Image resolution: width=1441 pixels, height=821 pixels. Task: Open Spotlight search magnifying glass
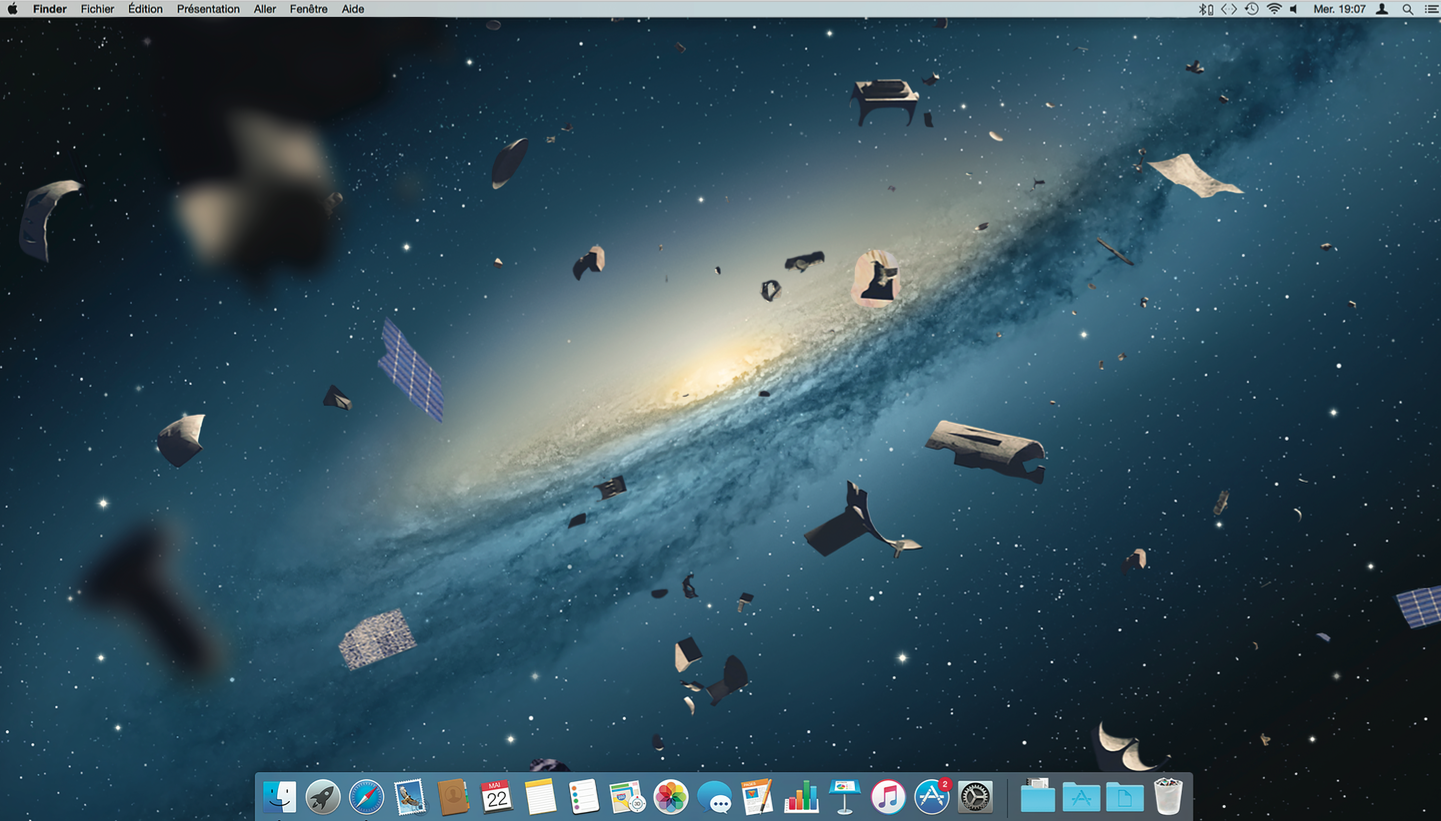1408,9
